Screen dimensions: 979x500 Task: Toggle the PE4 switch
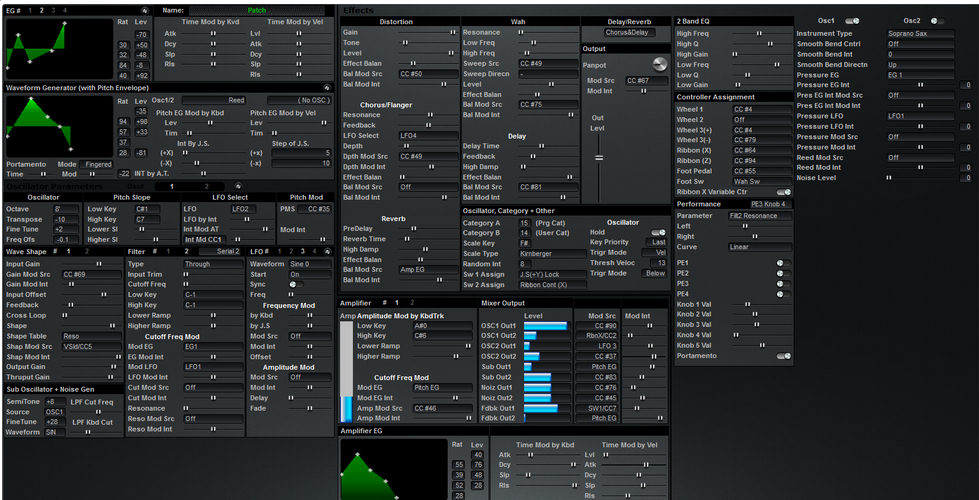pyautogui.click(x=784, y=293)
